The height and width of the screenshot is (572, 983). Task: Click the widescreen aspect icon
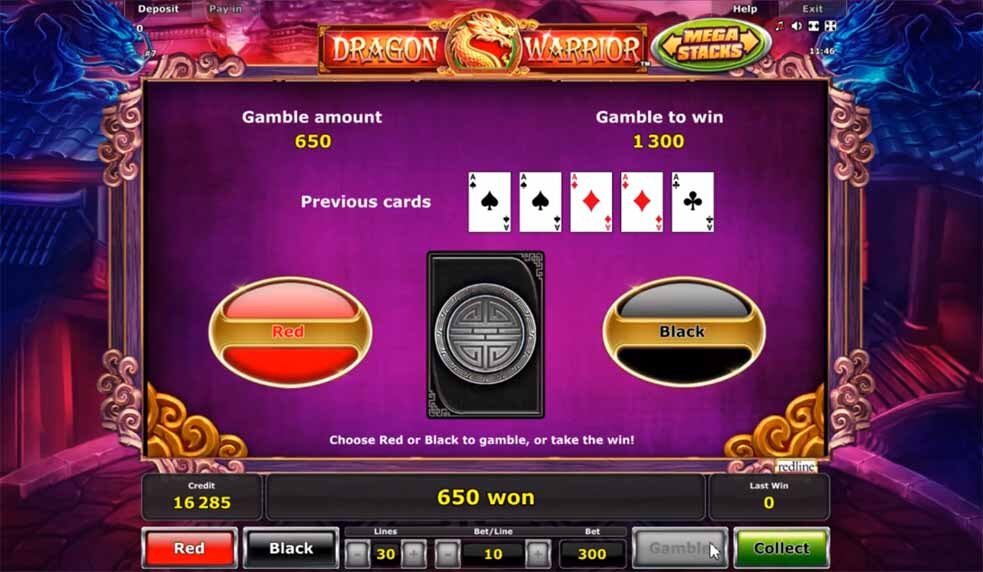coord(813,26)
